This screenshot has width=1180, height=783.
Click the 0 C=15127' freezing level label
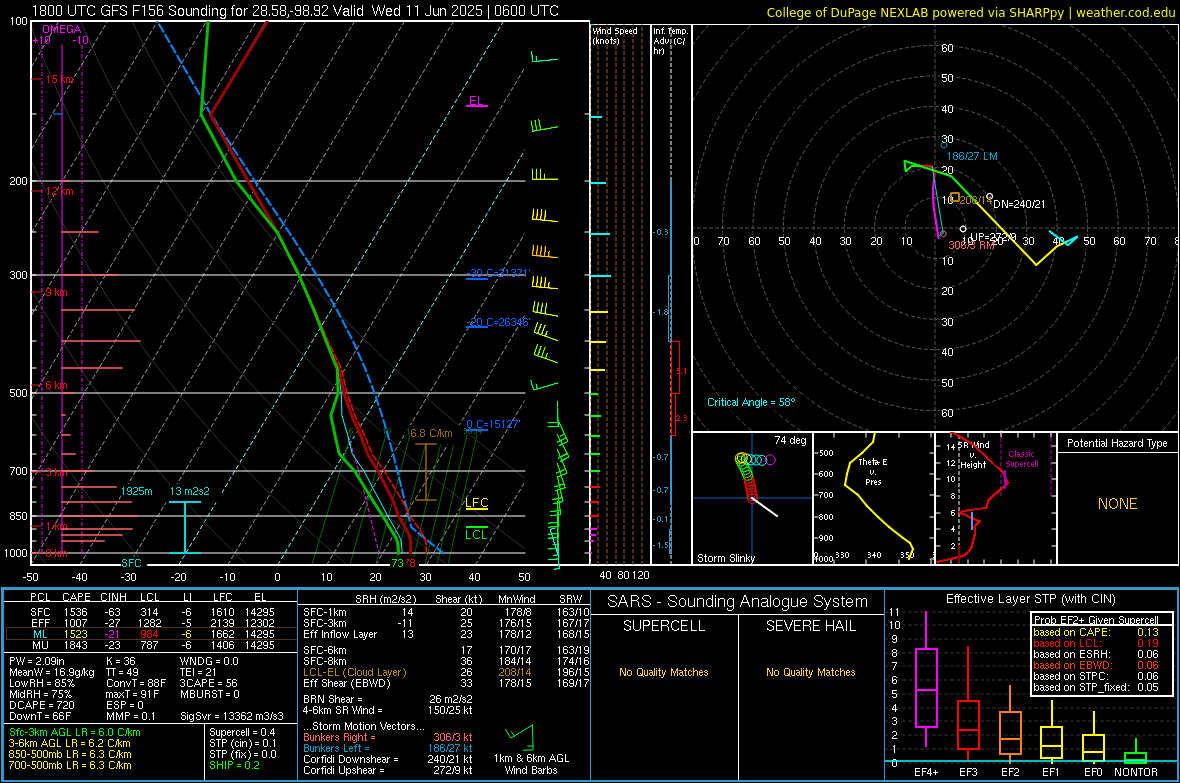coord(493,424)
